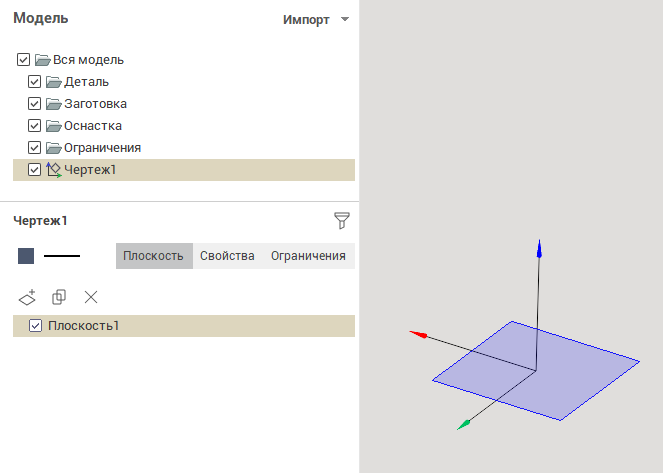Select the Плоскость tab button
The image size is (663, 473).
coord(153,256)
